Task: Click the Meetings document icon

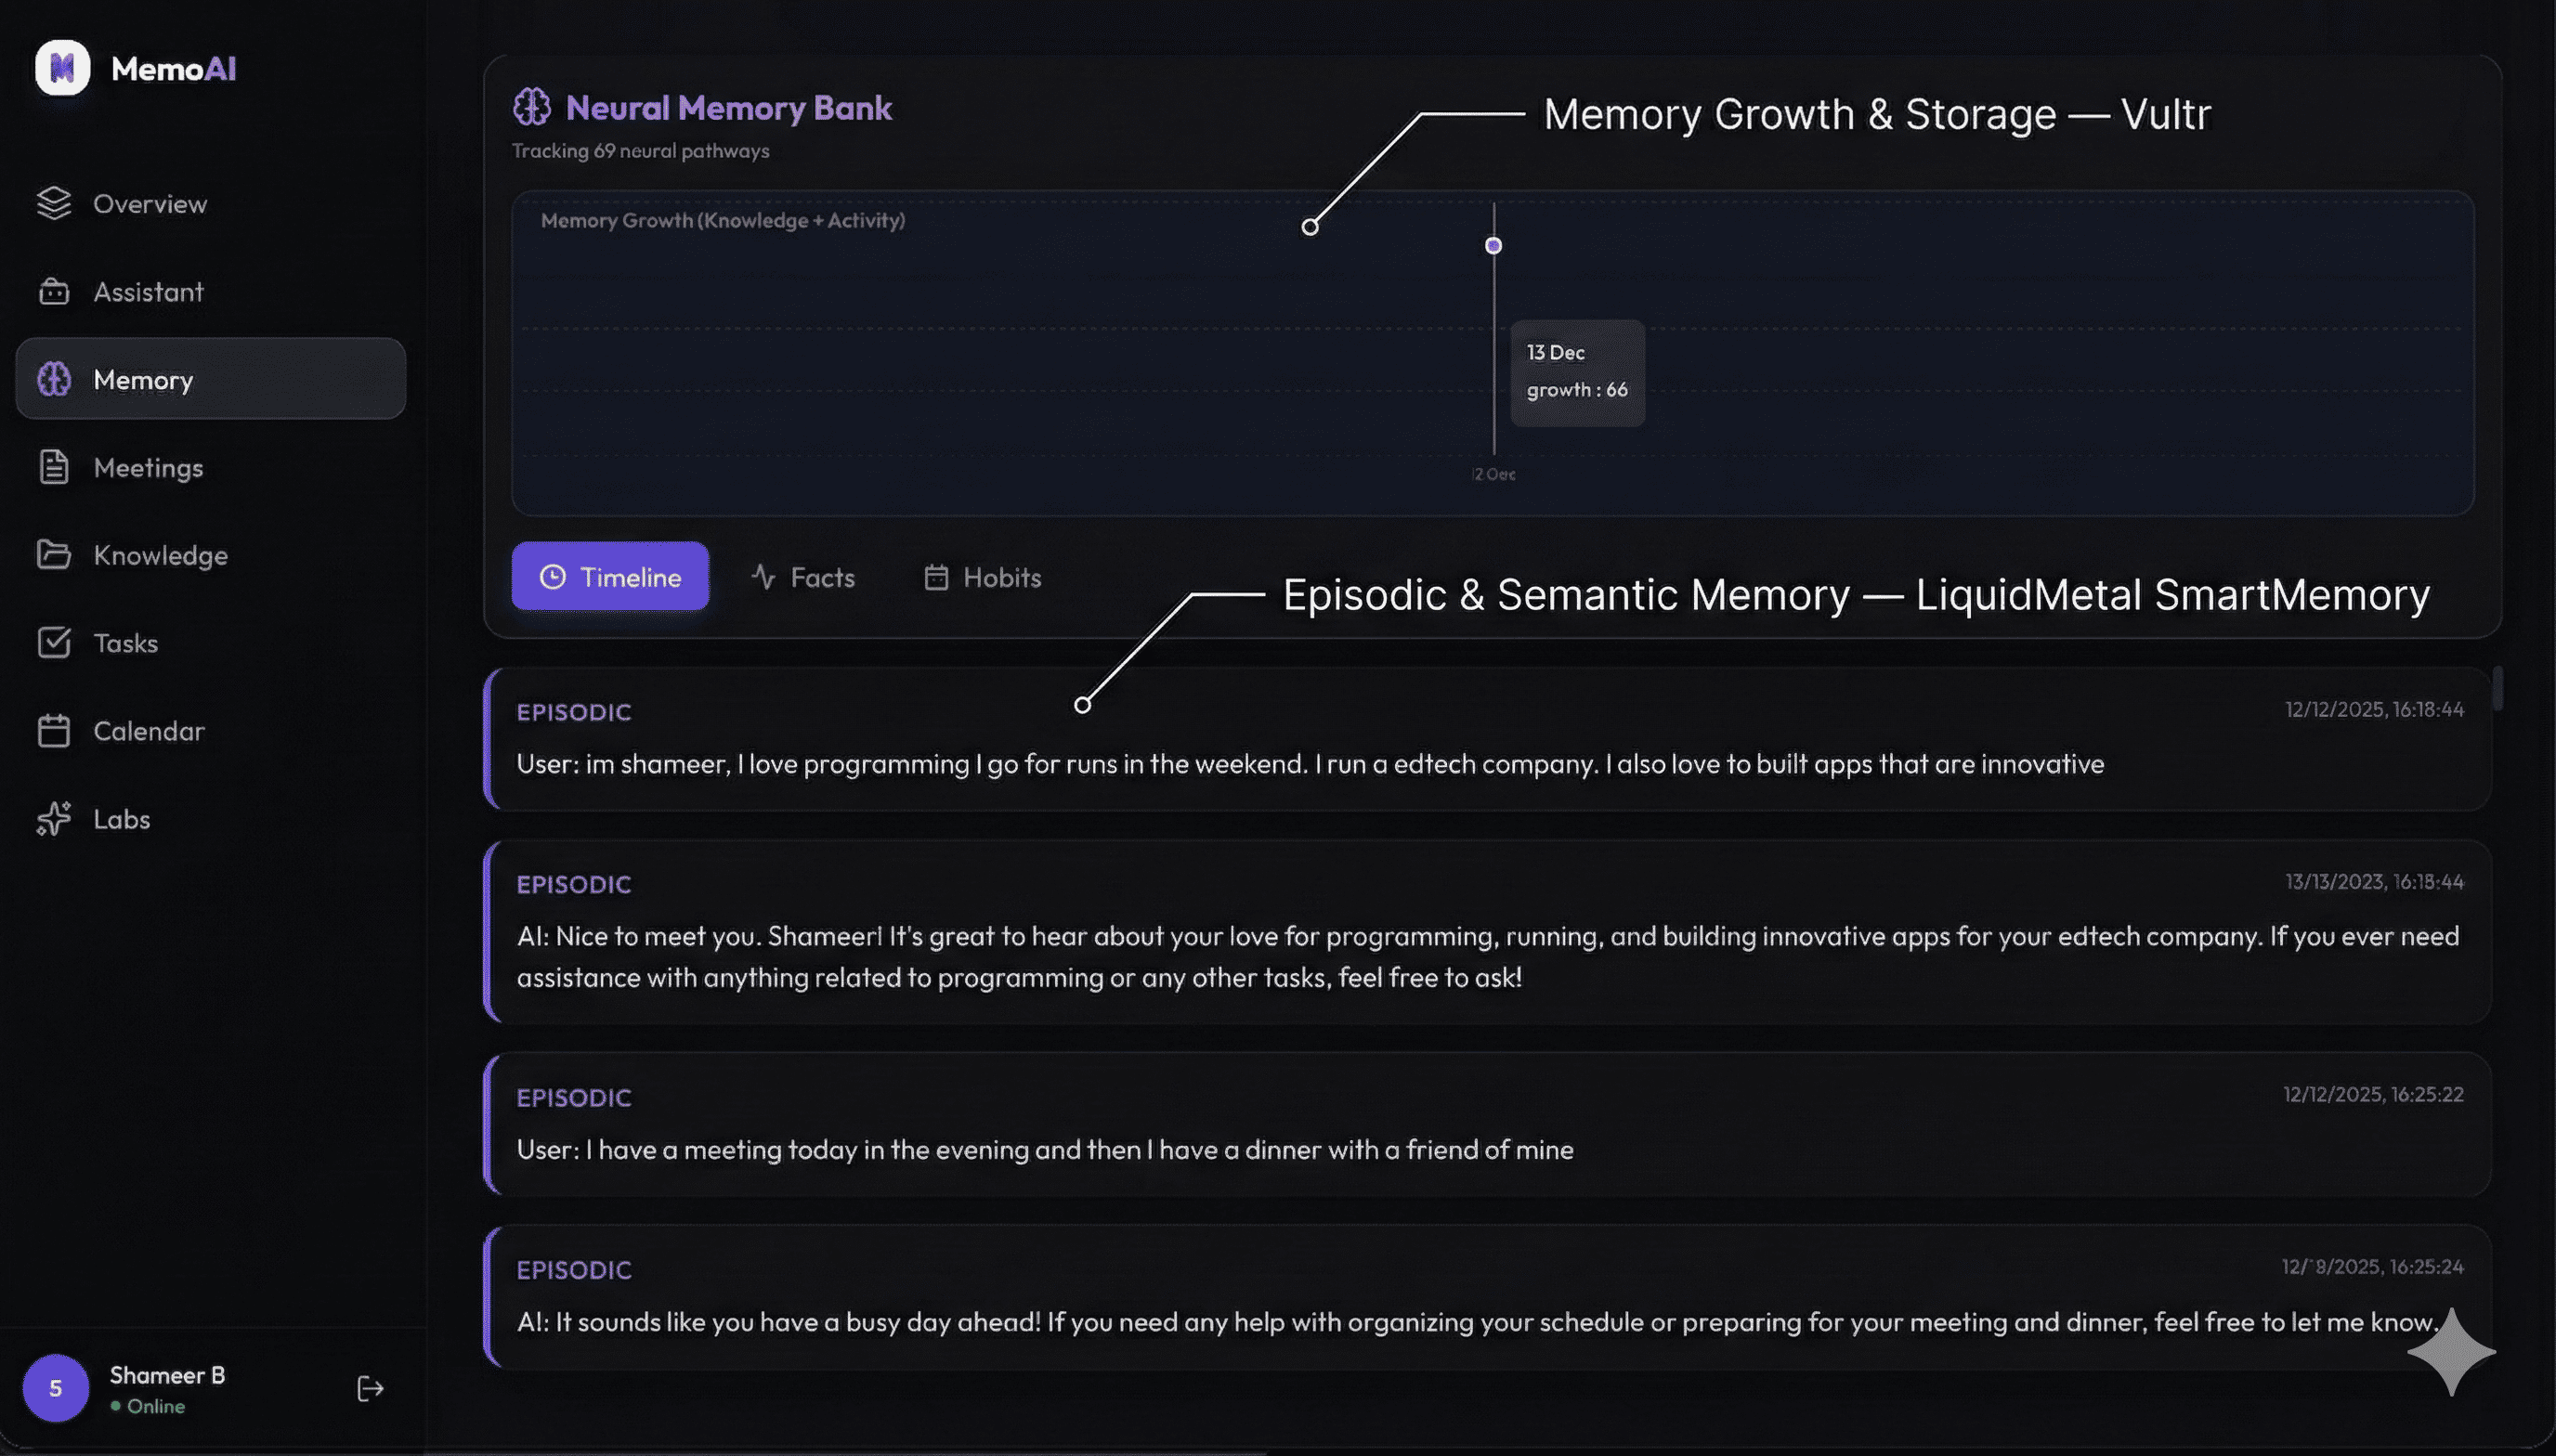Action: [x=54, y=467]
